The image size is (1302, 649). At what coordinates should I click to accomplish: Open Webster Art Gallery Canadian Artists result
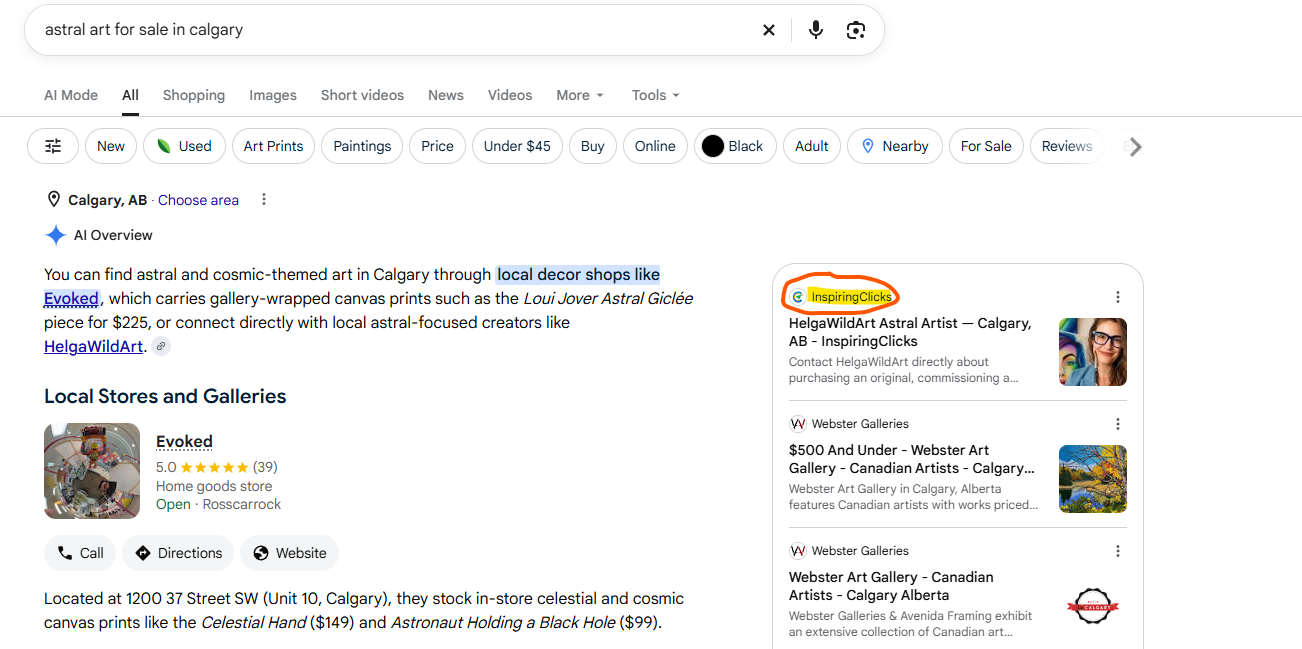(x=891, y=586)
